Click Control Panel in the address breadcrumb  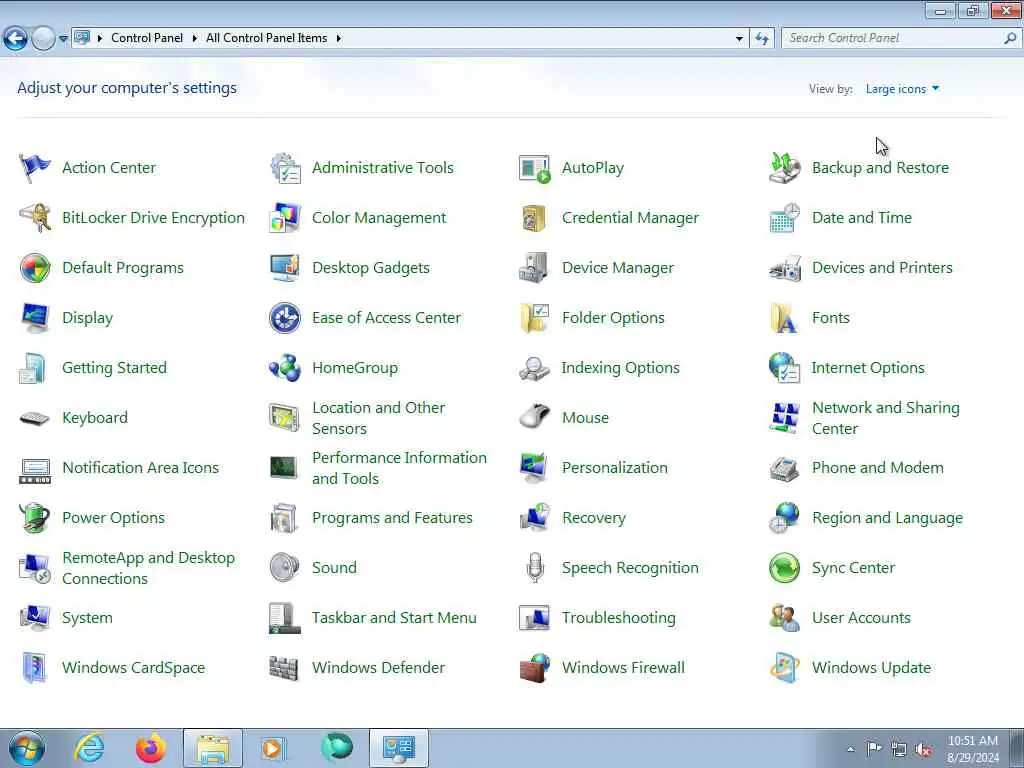tap(147, 38)
